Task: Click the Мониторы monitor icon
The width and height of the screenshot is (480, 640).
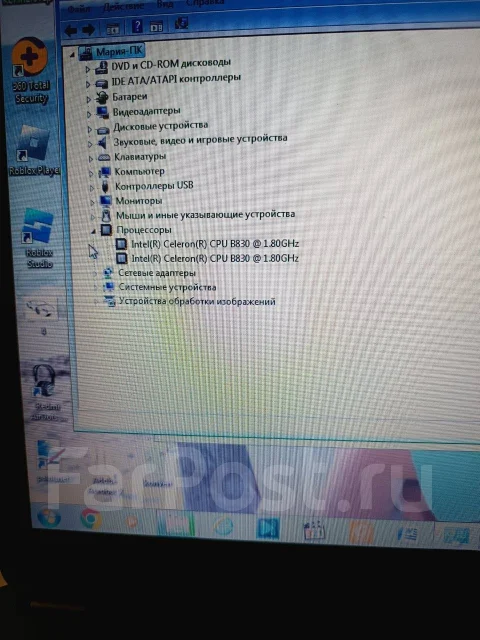Action: pyautogui.click(x=106, y=200)
